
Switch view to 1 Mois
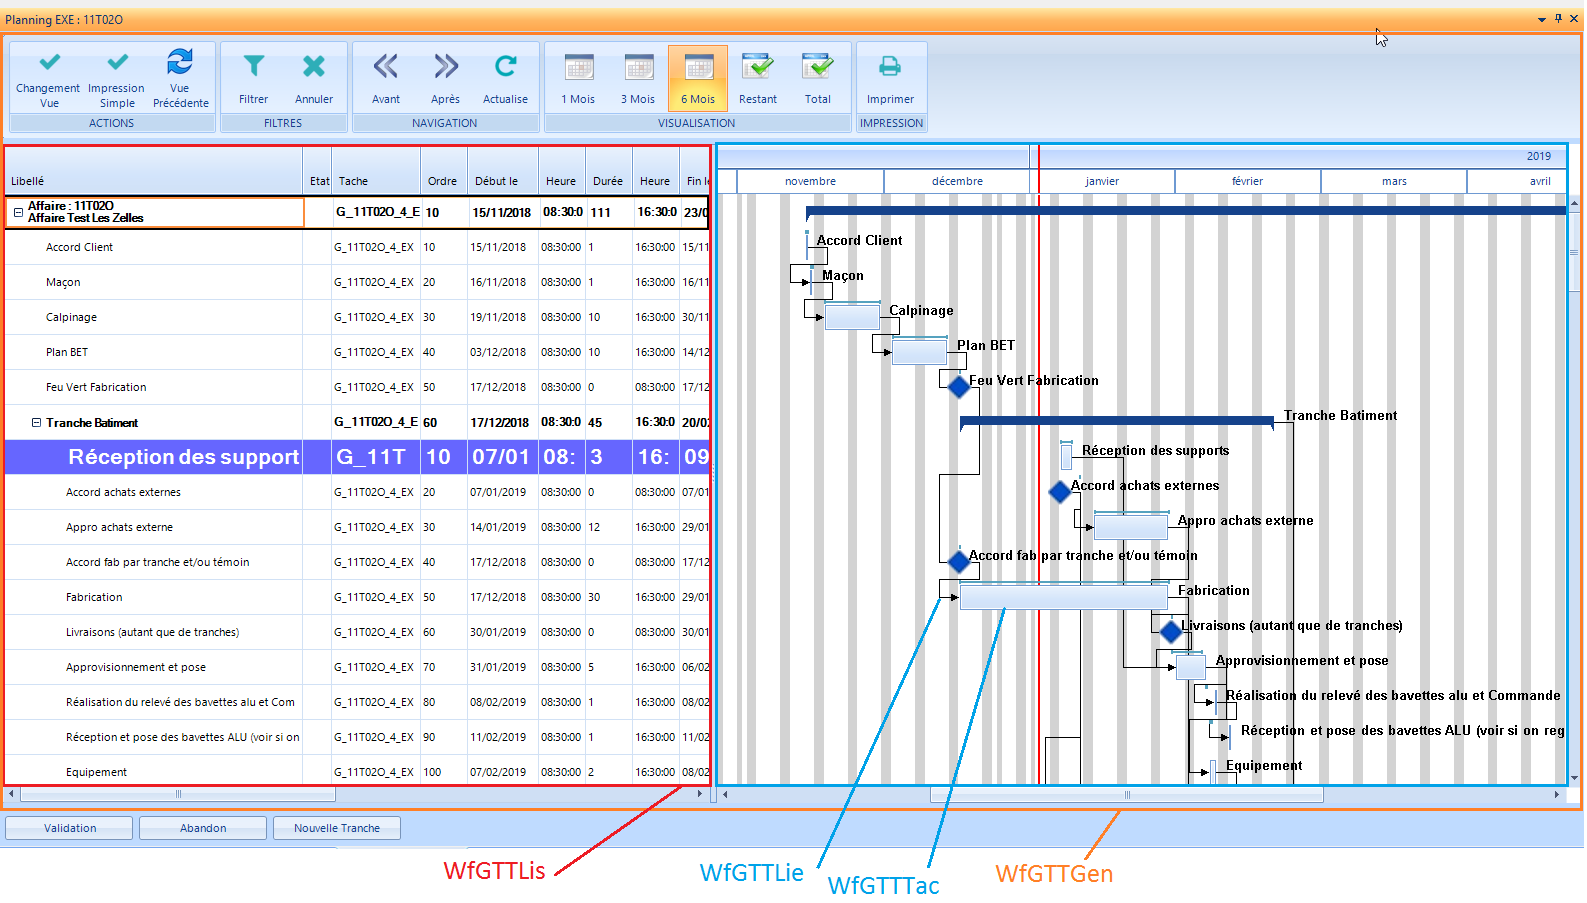pos(578,67)
